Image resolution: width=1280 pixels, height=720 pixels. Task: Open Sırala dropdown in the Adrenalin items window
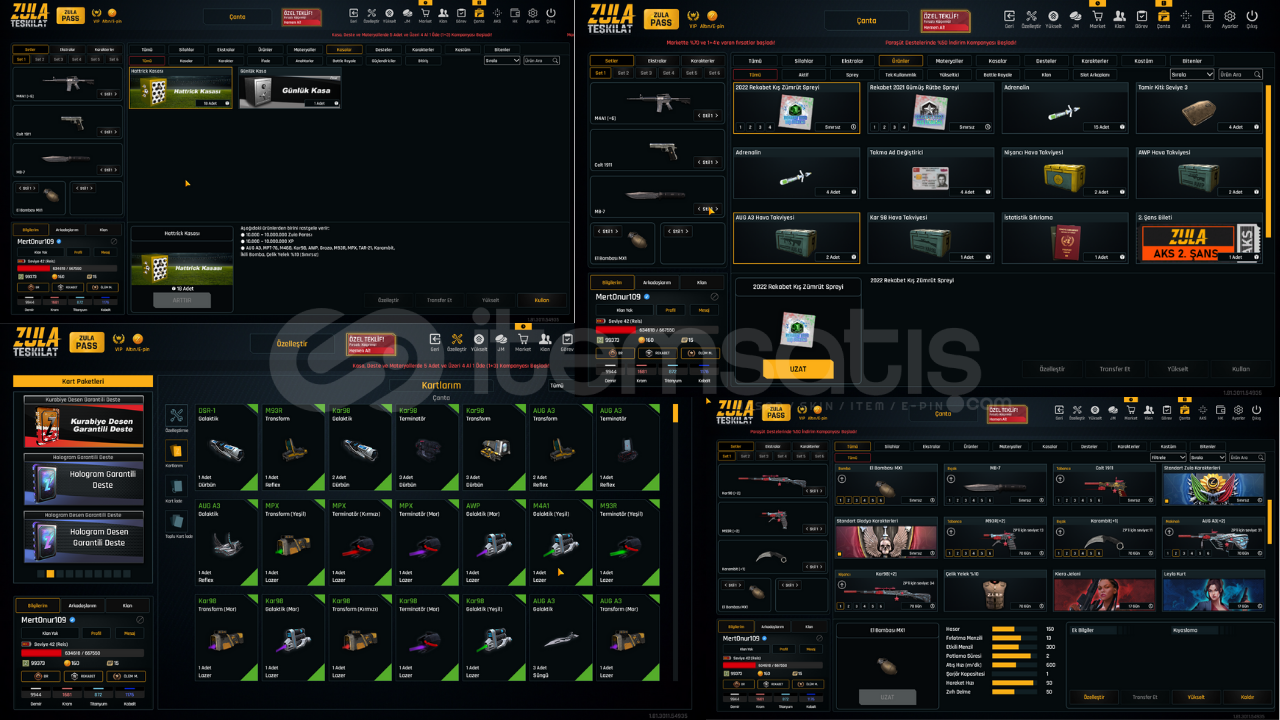tap(1192, 74)
